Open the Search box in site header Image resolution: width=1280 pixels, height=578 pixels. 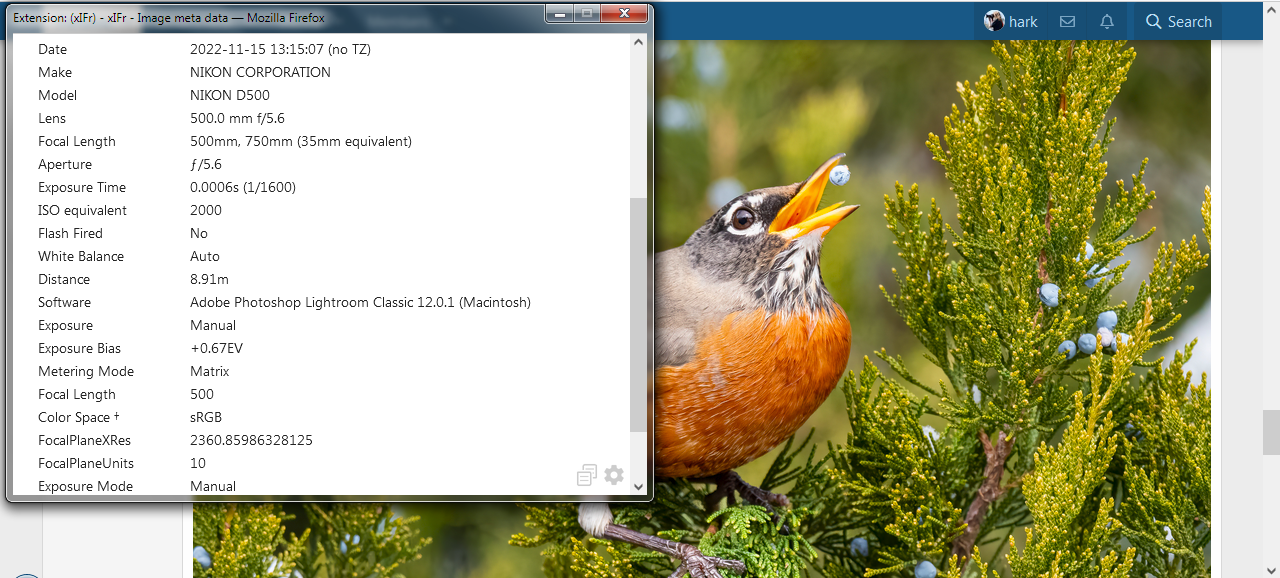click(1178, 22)
